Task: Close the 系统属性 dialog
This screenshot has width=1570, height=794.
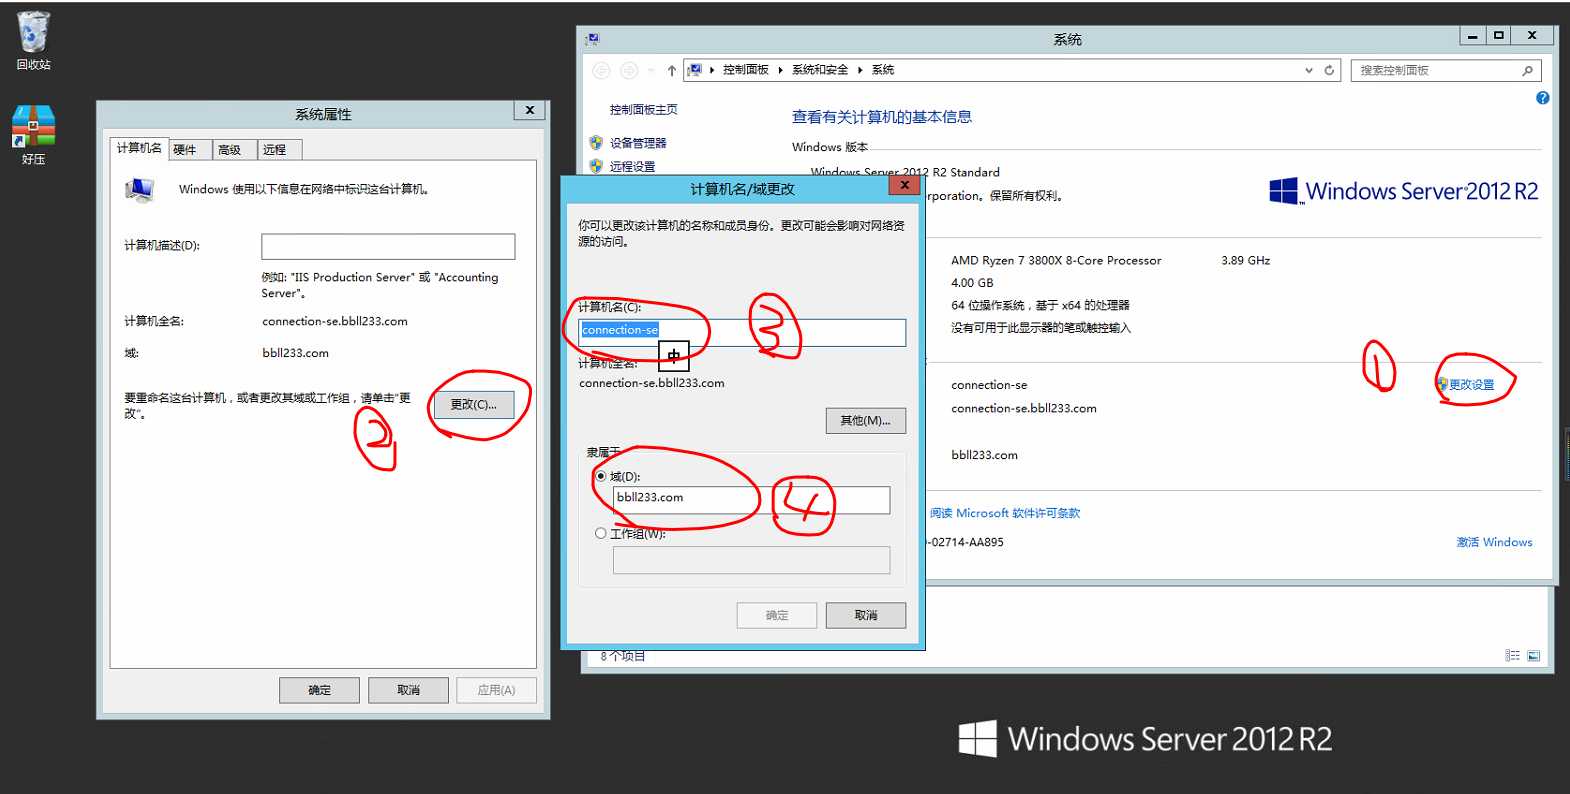Action: point(529,110)
